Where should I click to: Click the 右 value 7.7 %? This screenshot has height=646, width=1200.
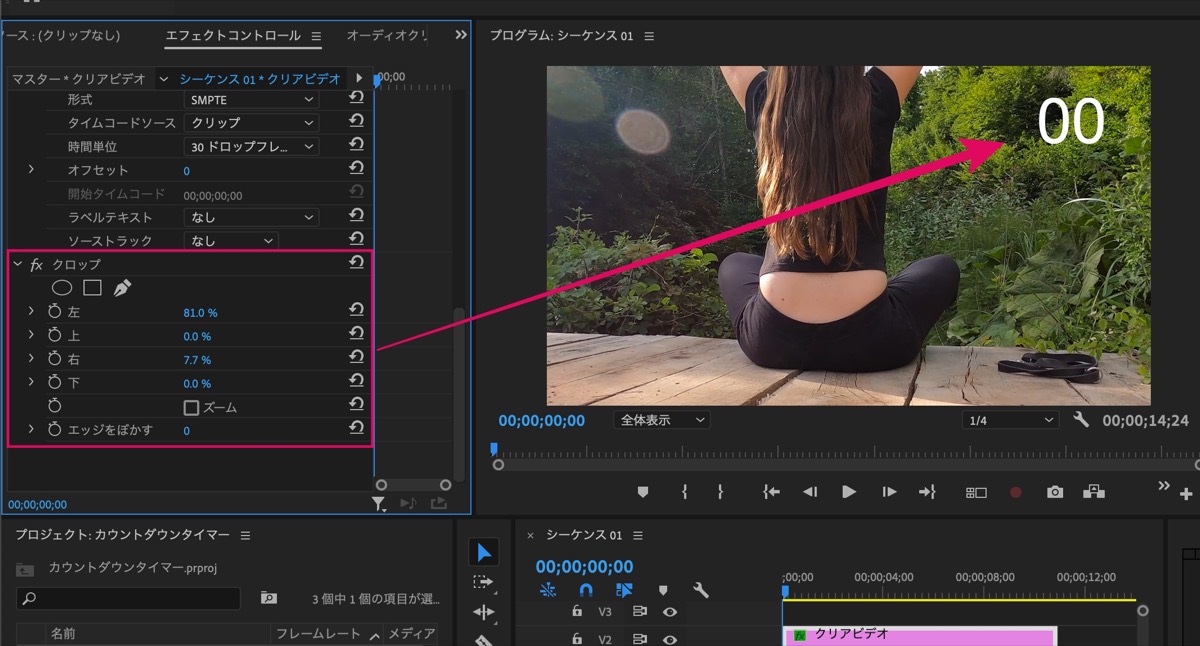197,359
